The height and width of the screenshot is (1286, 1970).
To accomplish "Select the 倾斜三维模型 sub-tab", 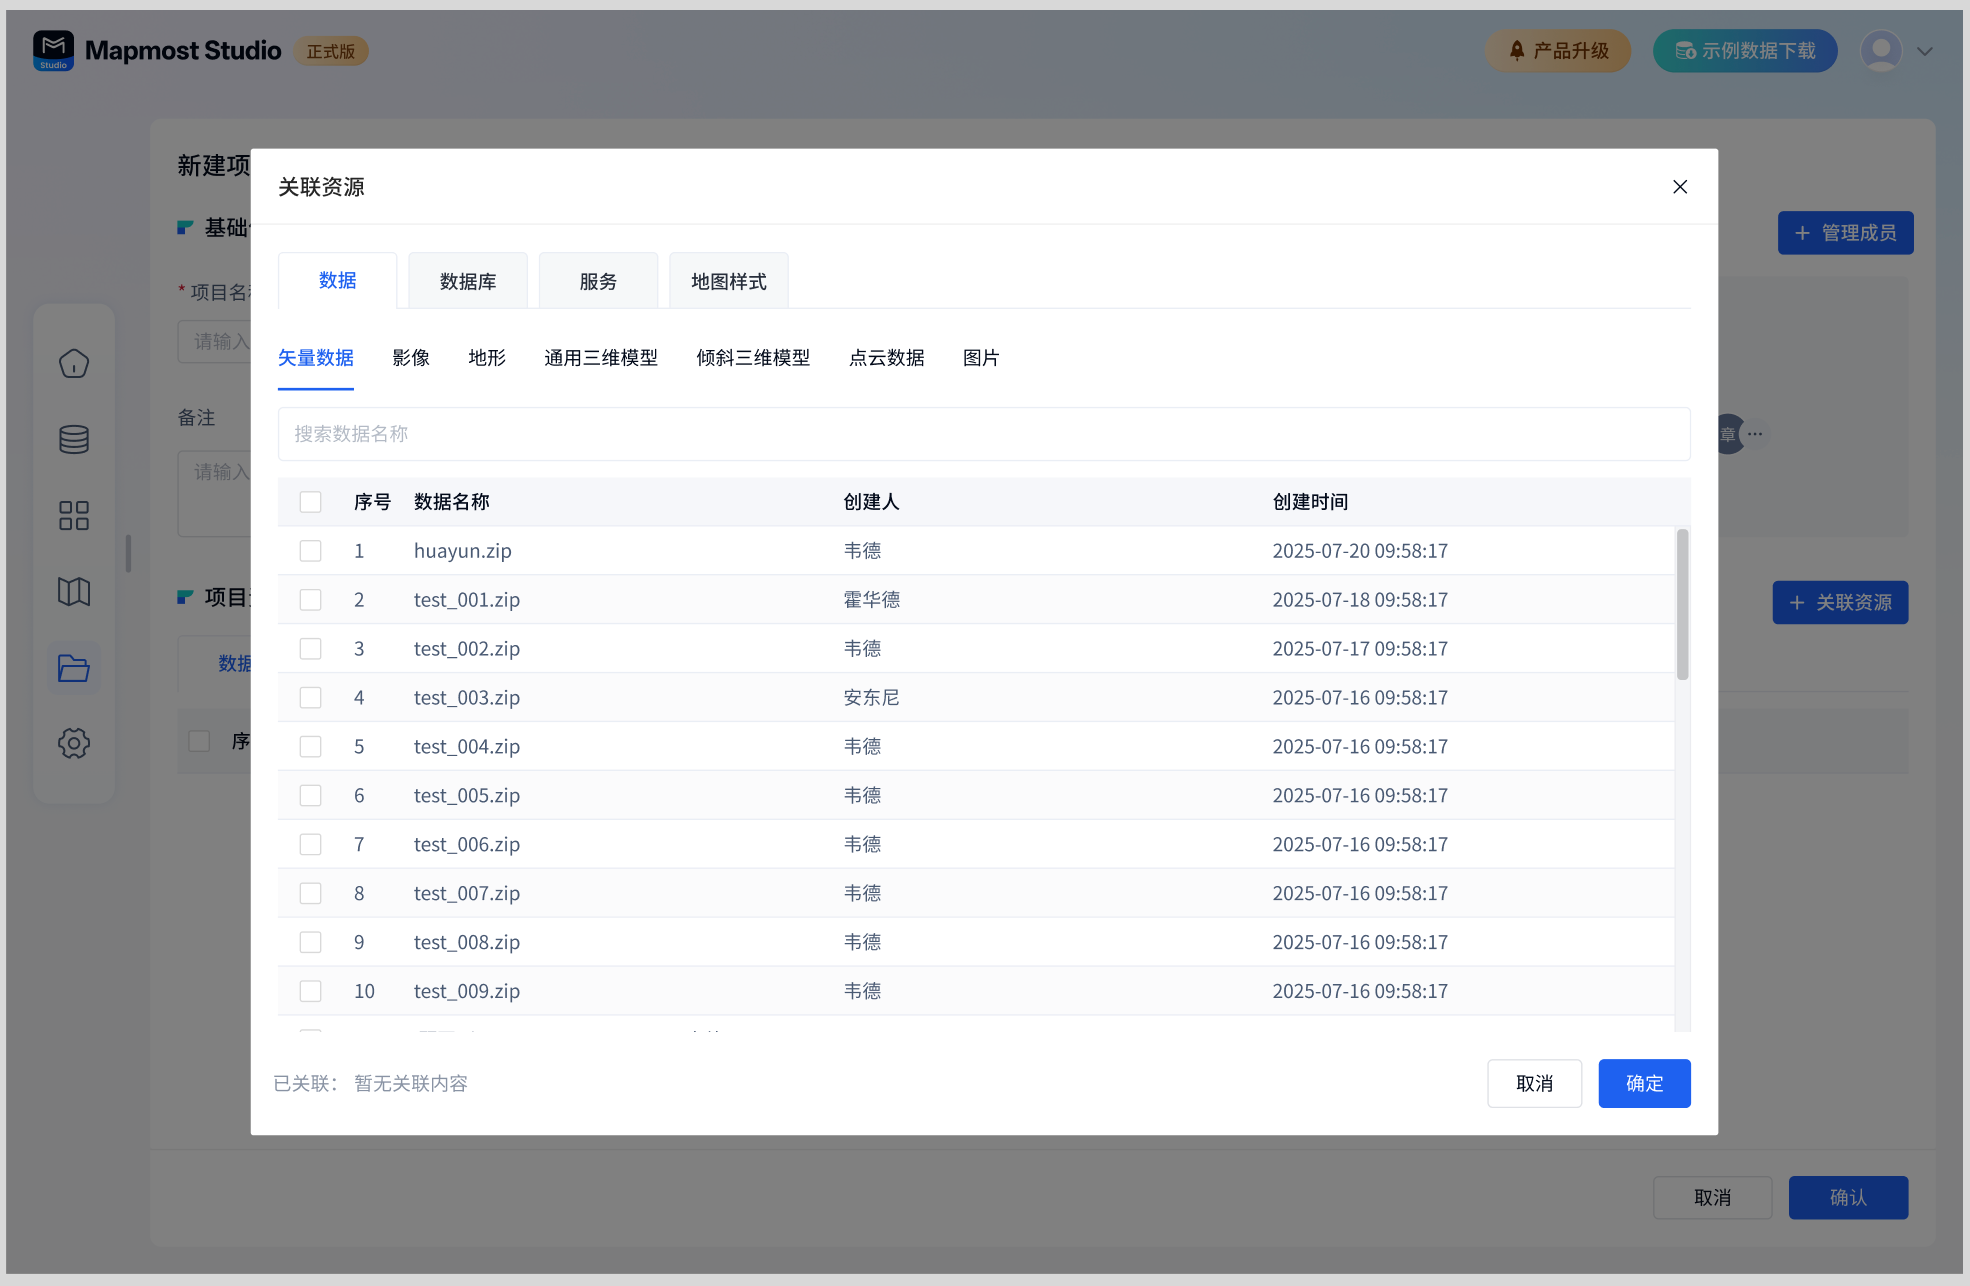I will tap(753, 358).
